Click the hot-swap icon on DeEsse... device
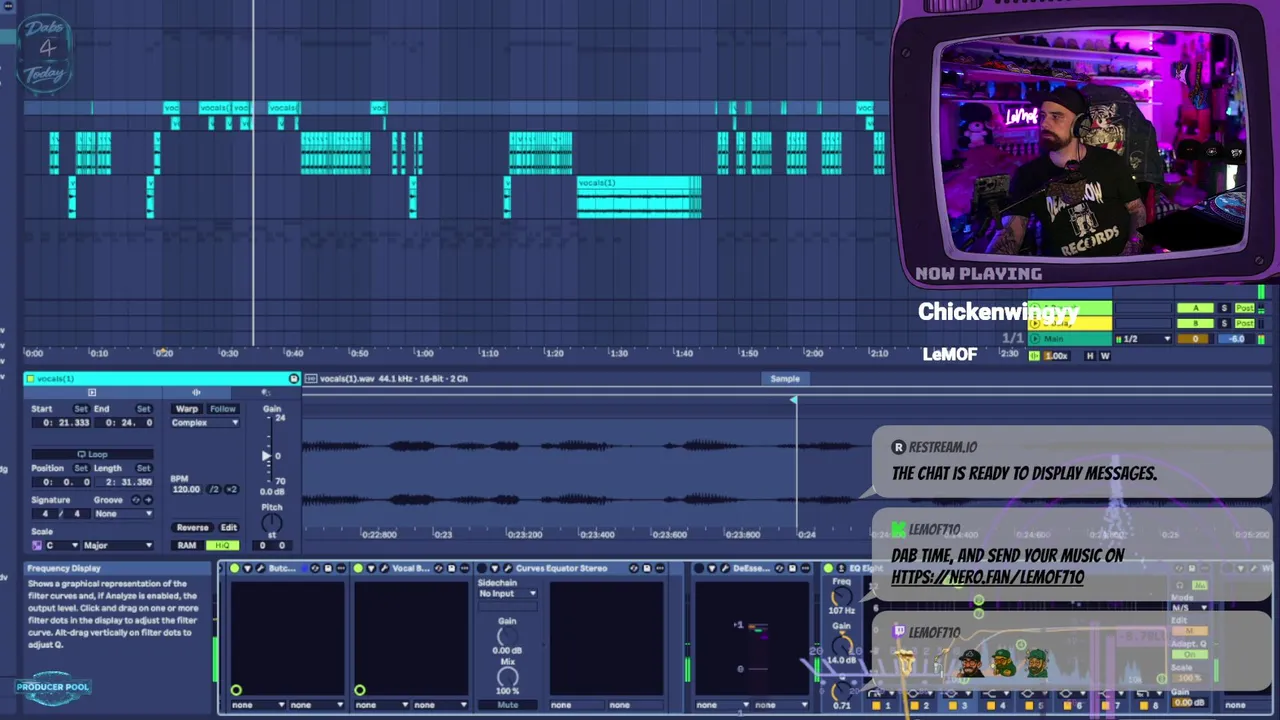This screenshot has height=720, width=1280. click(778, 568)
